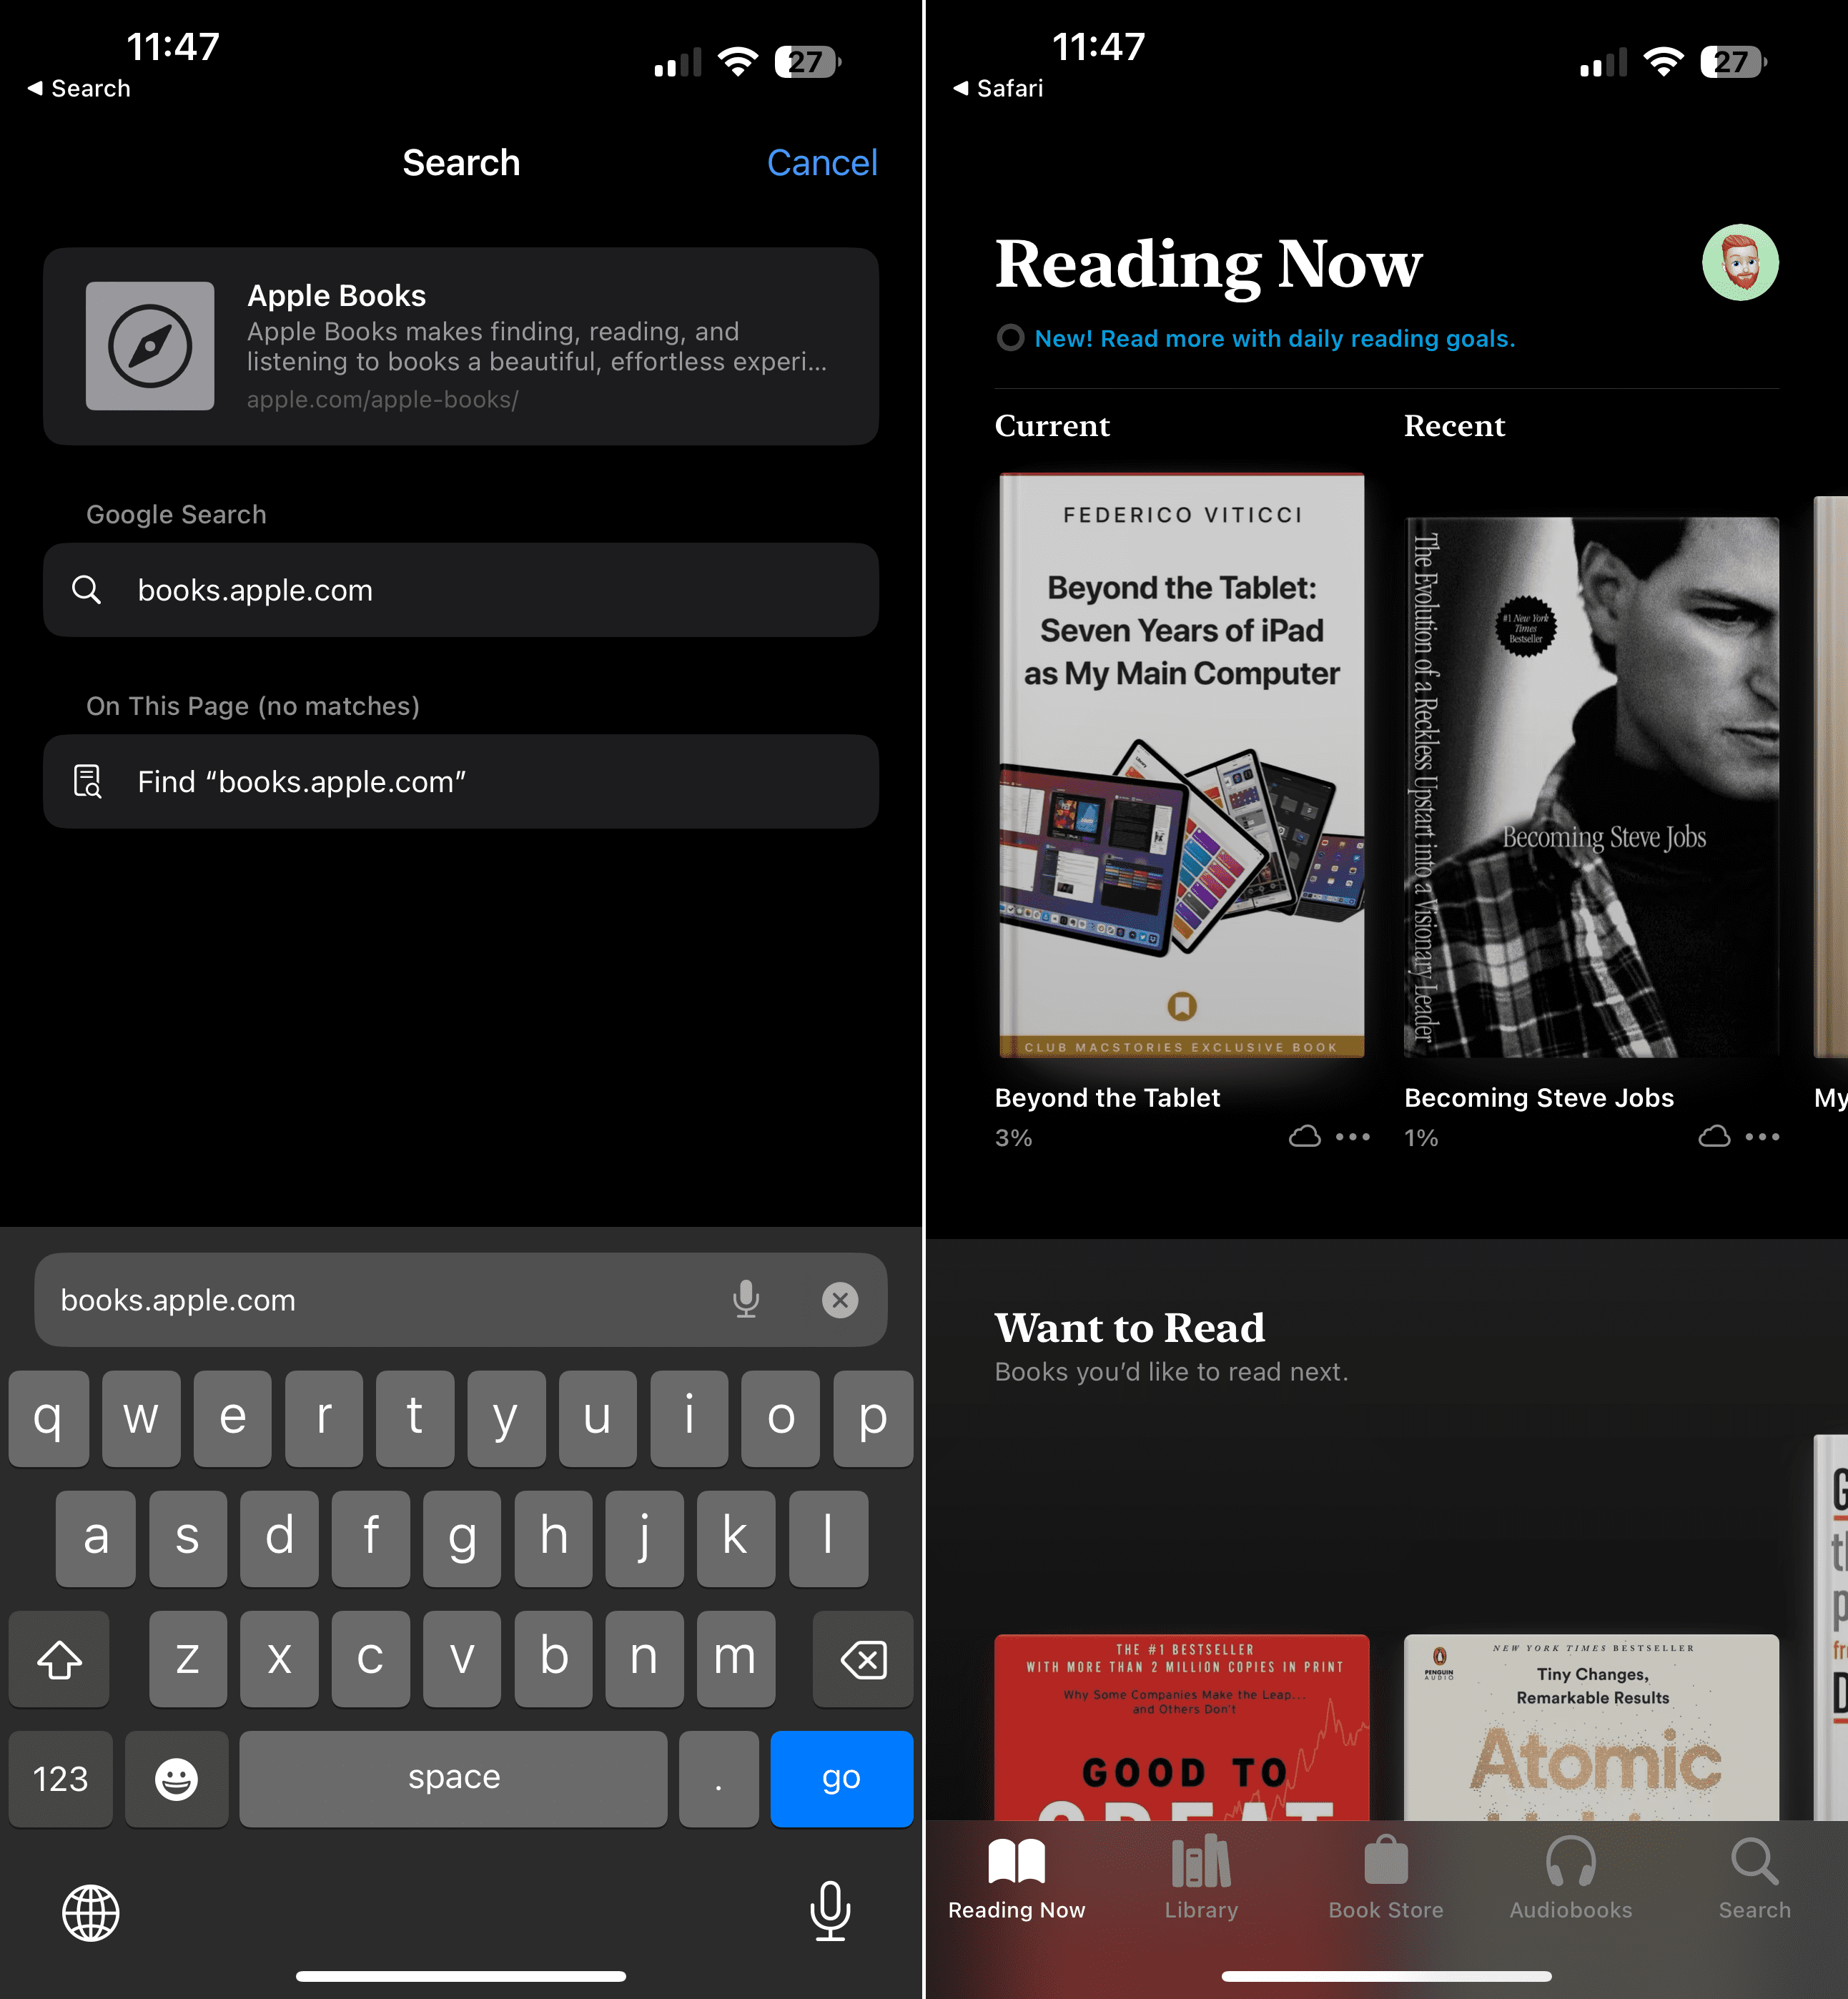Toggle the shift key on the keyboard
The height and width of the screenshot is (1999, 1848).
point(59,1659)
